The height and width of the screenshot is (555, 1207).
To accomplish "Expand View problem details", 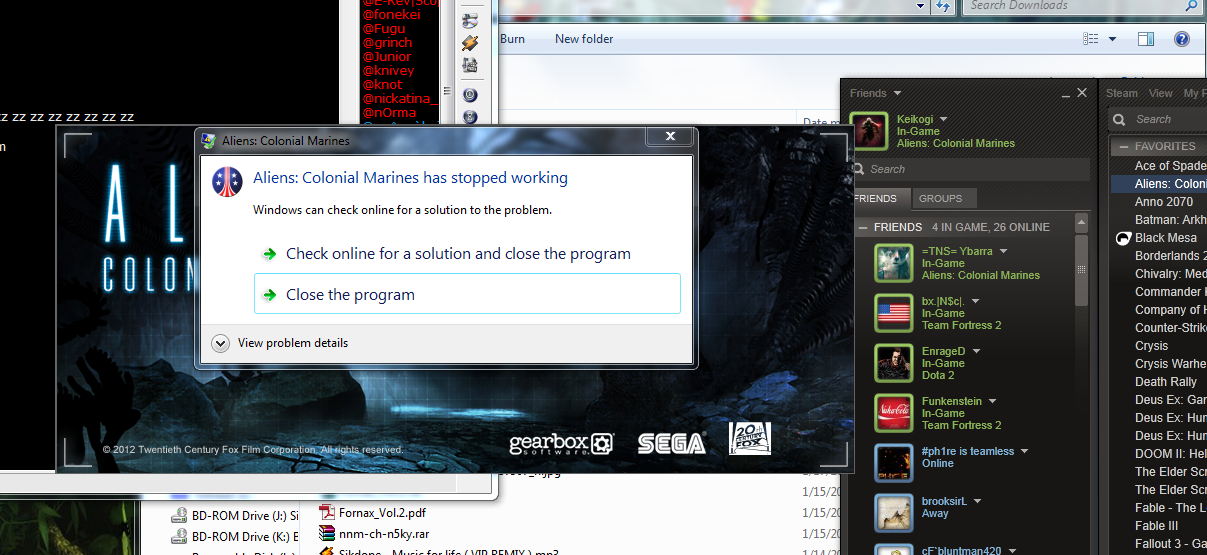I will 281,343.
